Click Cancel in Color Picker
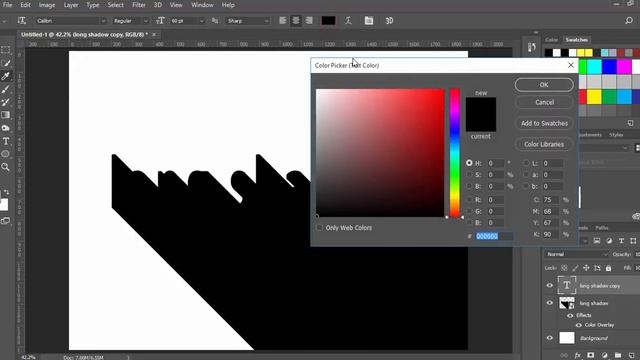 544,102
